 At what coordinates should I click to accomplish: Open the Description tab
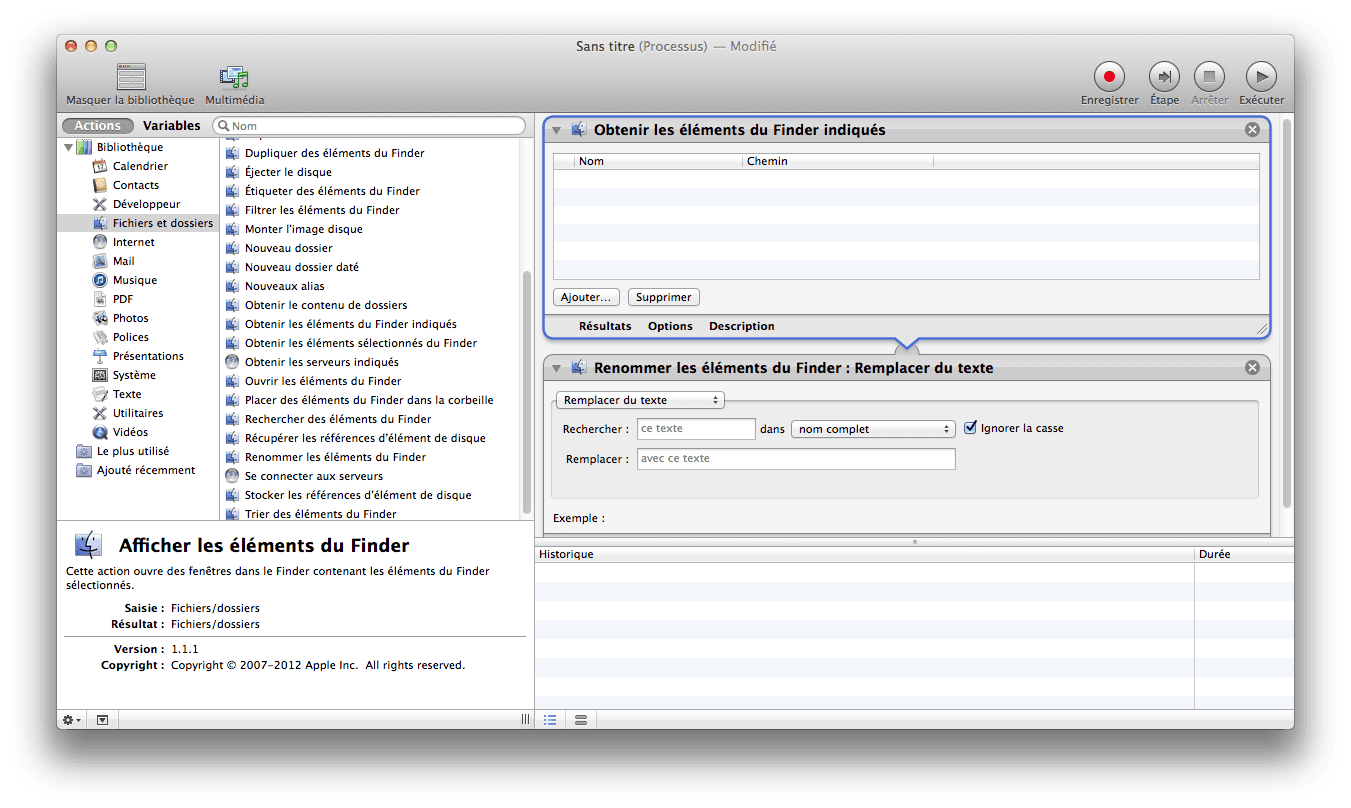pos(742,326)
